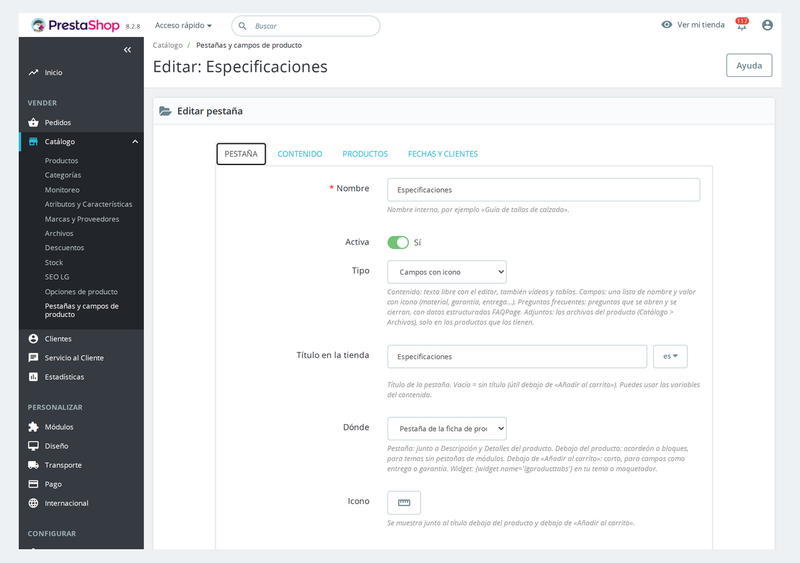Click the Catálogo store icon
This screenshot has width=800, height=563.
point(33,141)
